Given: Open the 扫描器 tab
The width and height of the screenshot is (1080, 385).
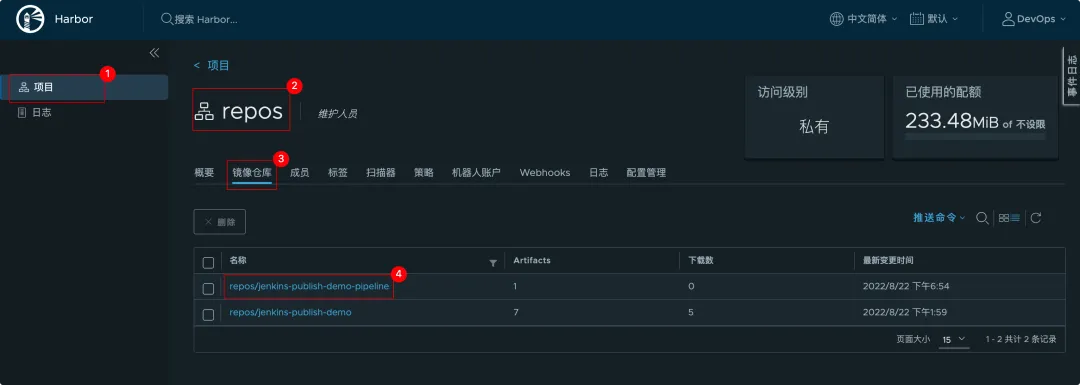Looking at the screenshot, I should tap(381, 173).
